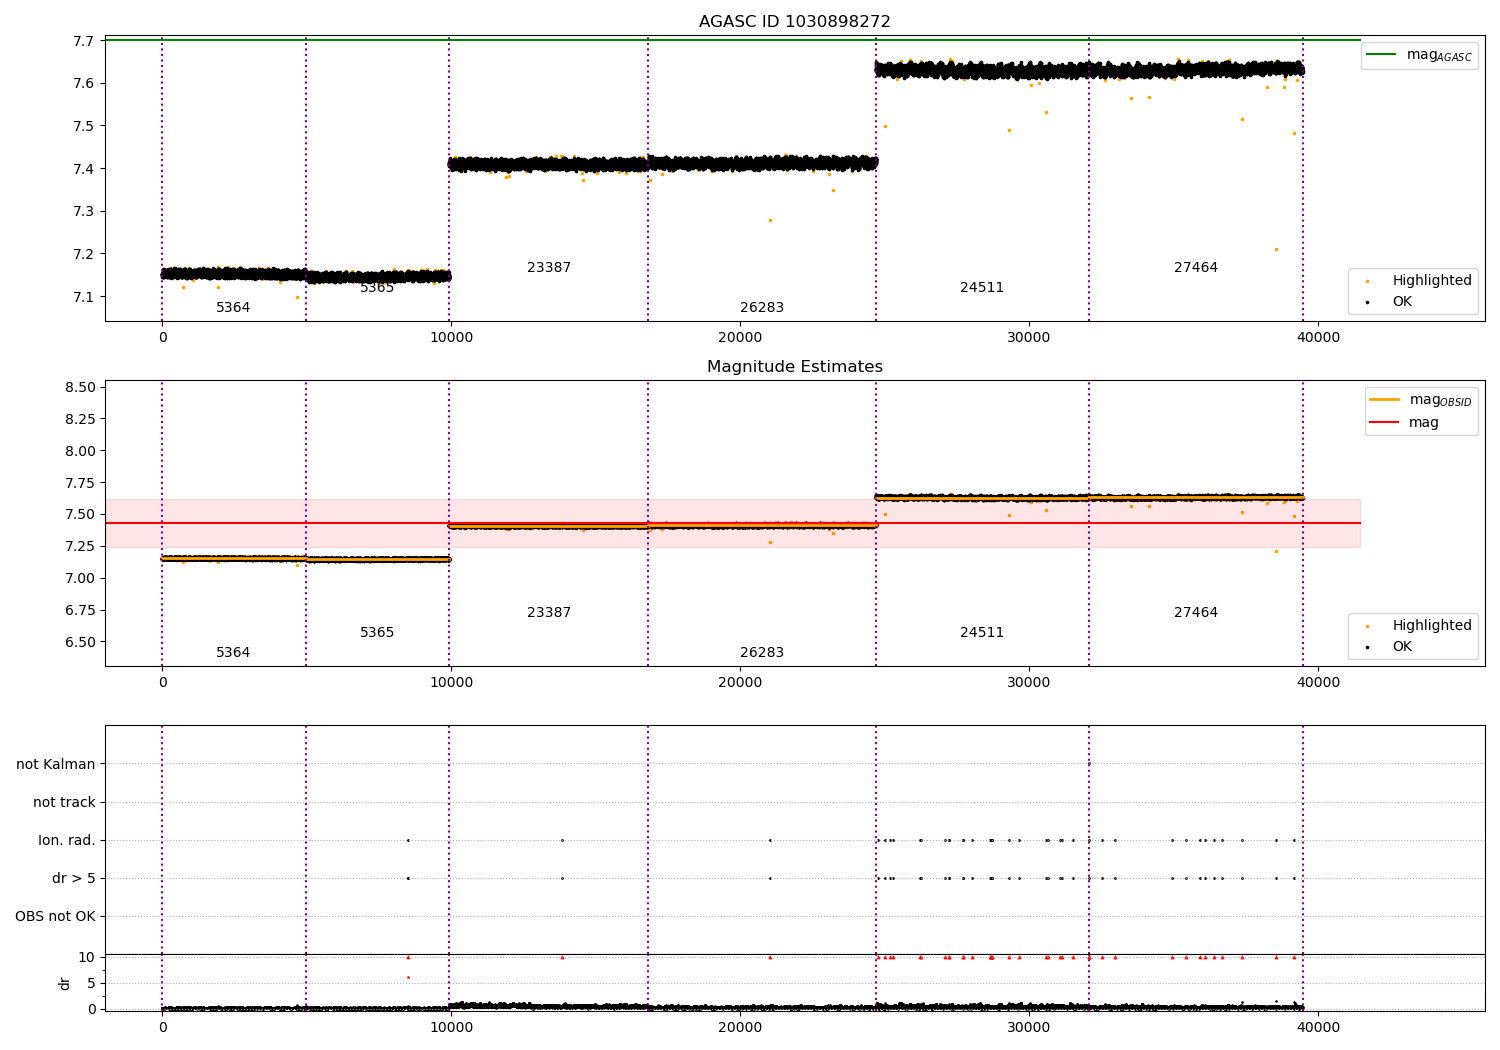Click the 10 tick on dr axis

[87, 958]
